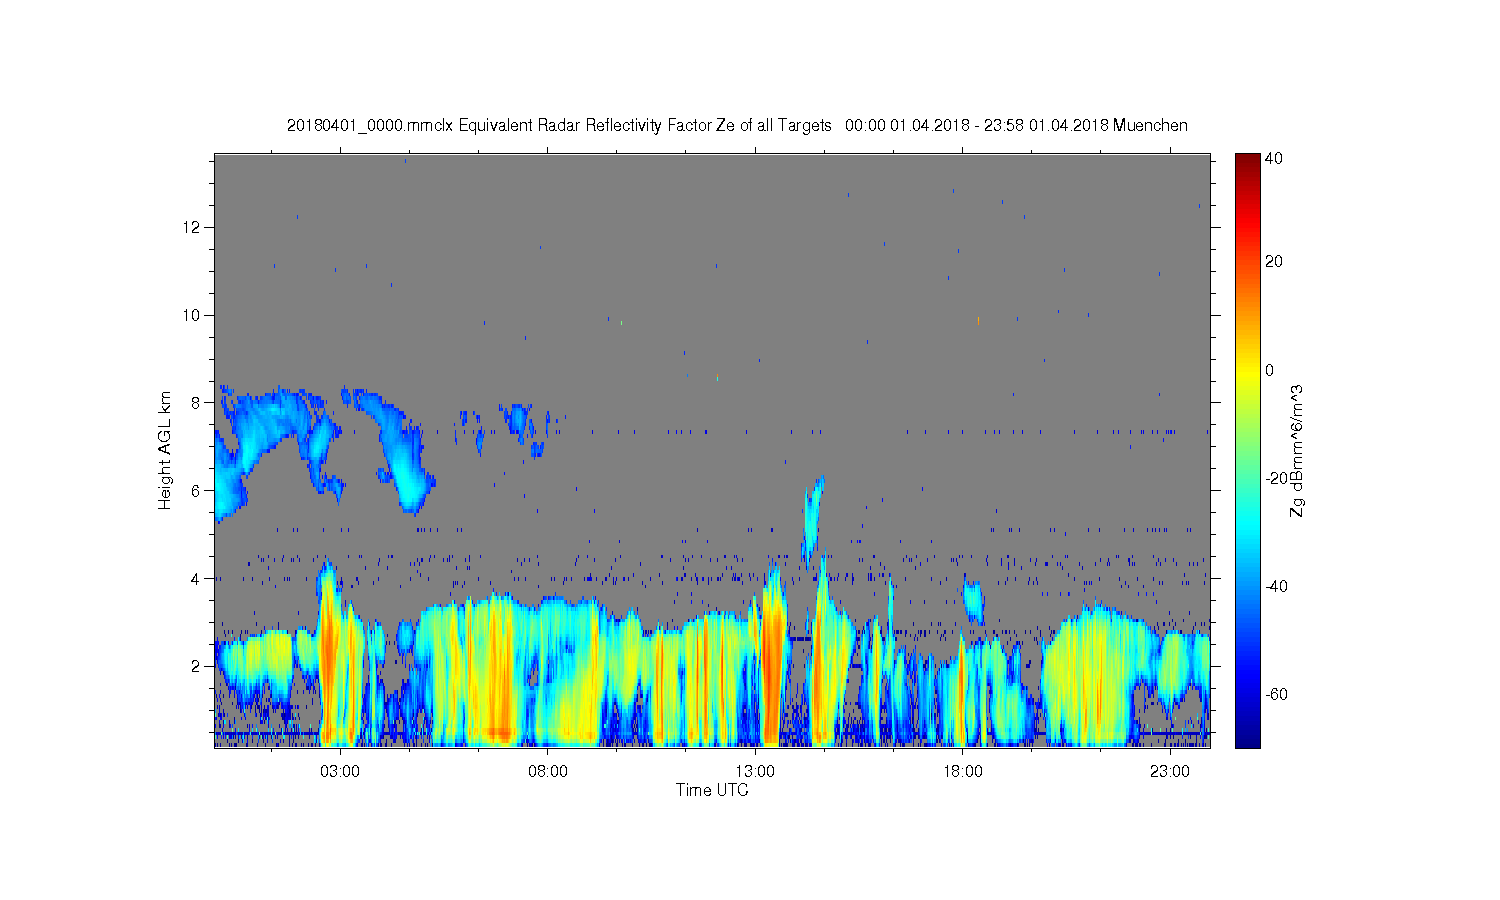Click the 08:00 time tick label
The width and height of the screenshot is (1500, 900).
click(x=548, y=771)
